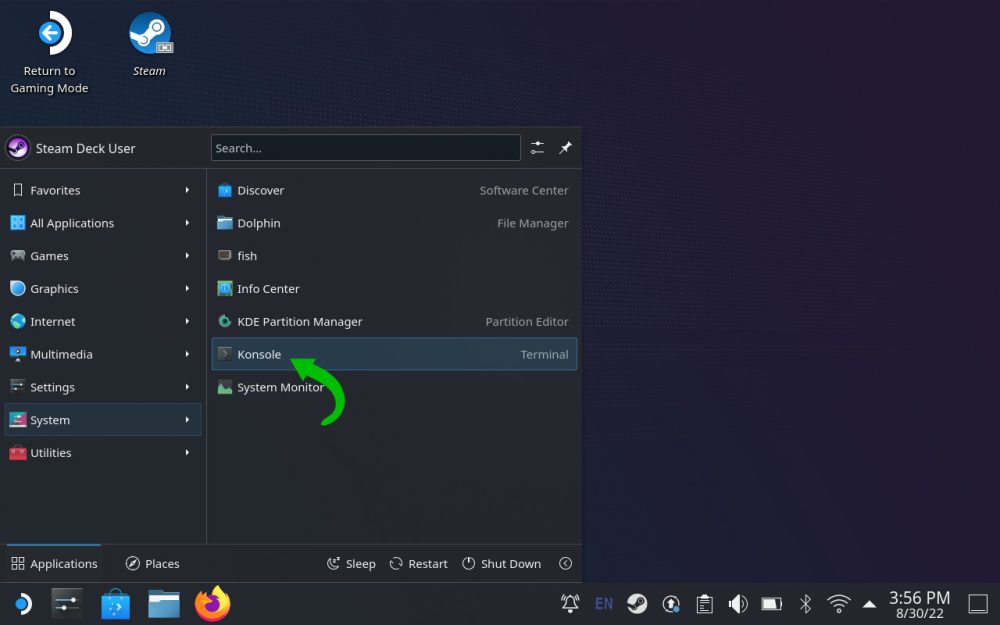Click the application Search field
1000x625 pixels.
[x=365, y=148]
